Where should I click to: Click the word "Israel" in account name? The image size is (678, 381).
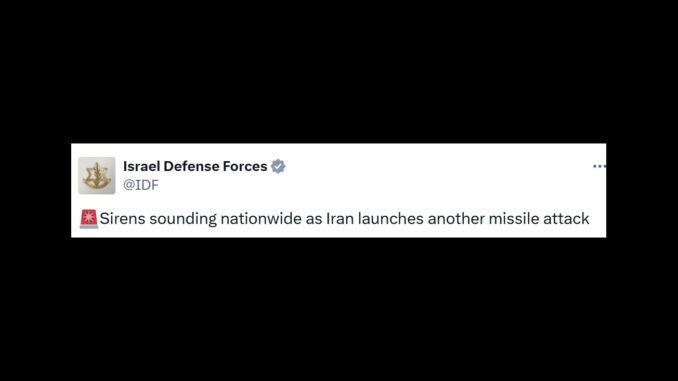[141, 166]
